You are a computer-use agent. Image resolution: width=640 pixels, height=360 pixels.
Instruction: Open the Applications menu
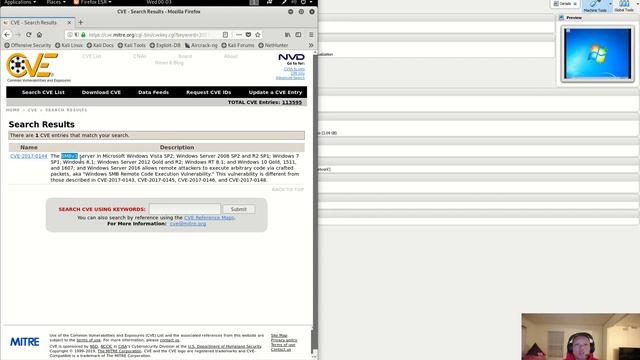click(x=20, y=2)
